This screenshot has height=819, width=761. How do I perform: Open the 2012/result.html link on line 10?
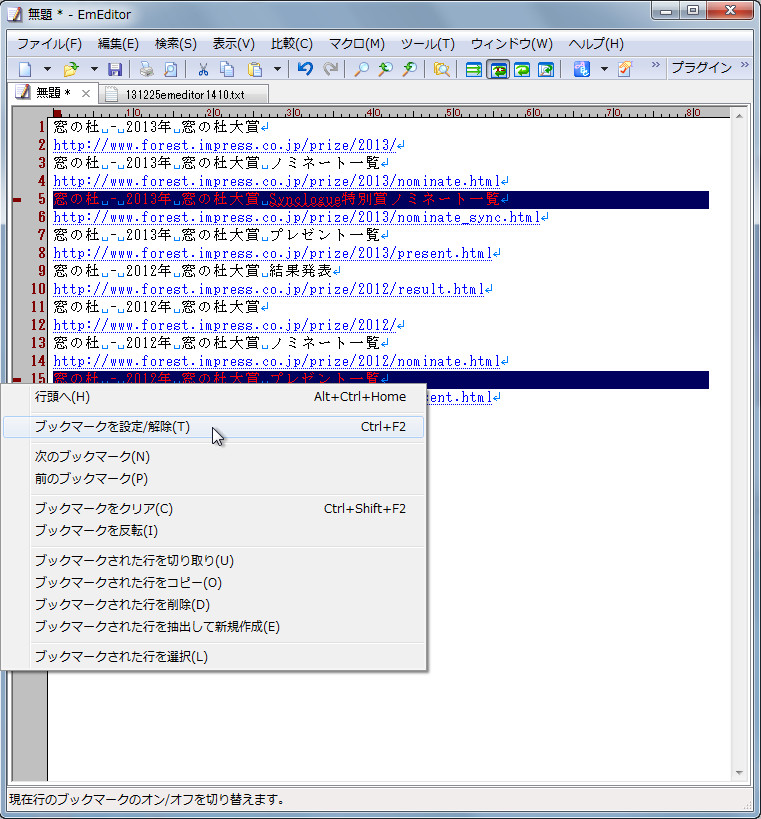[x=268, y=289]
